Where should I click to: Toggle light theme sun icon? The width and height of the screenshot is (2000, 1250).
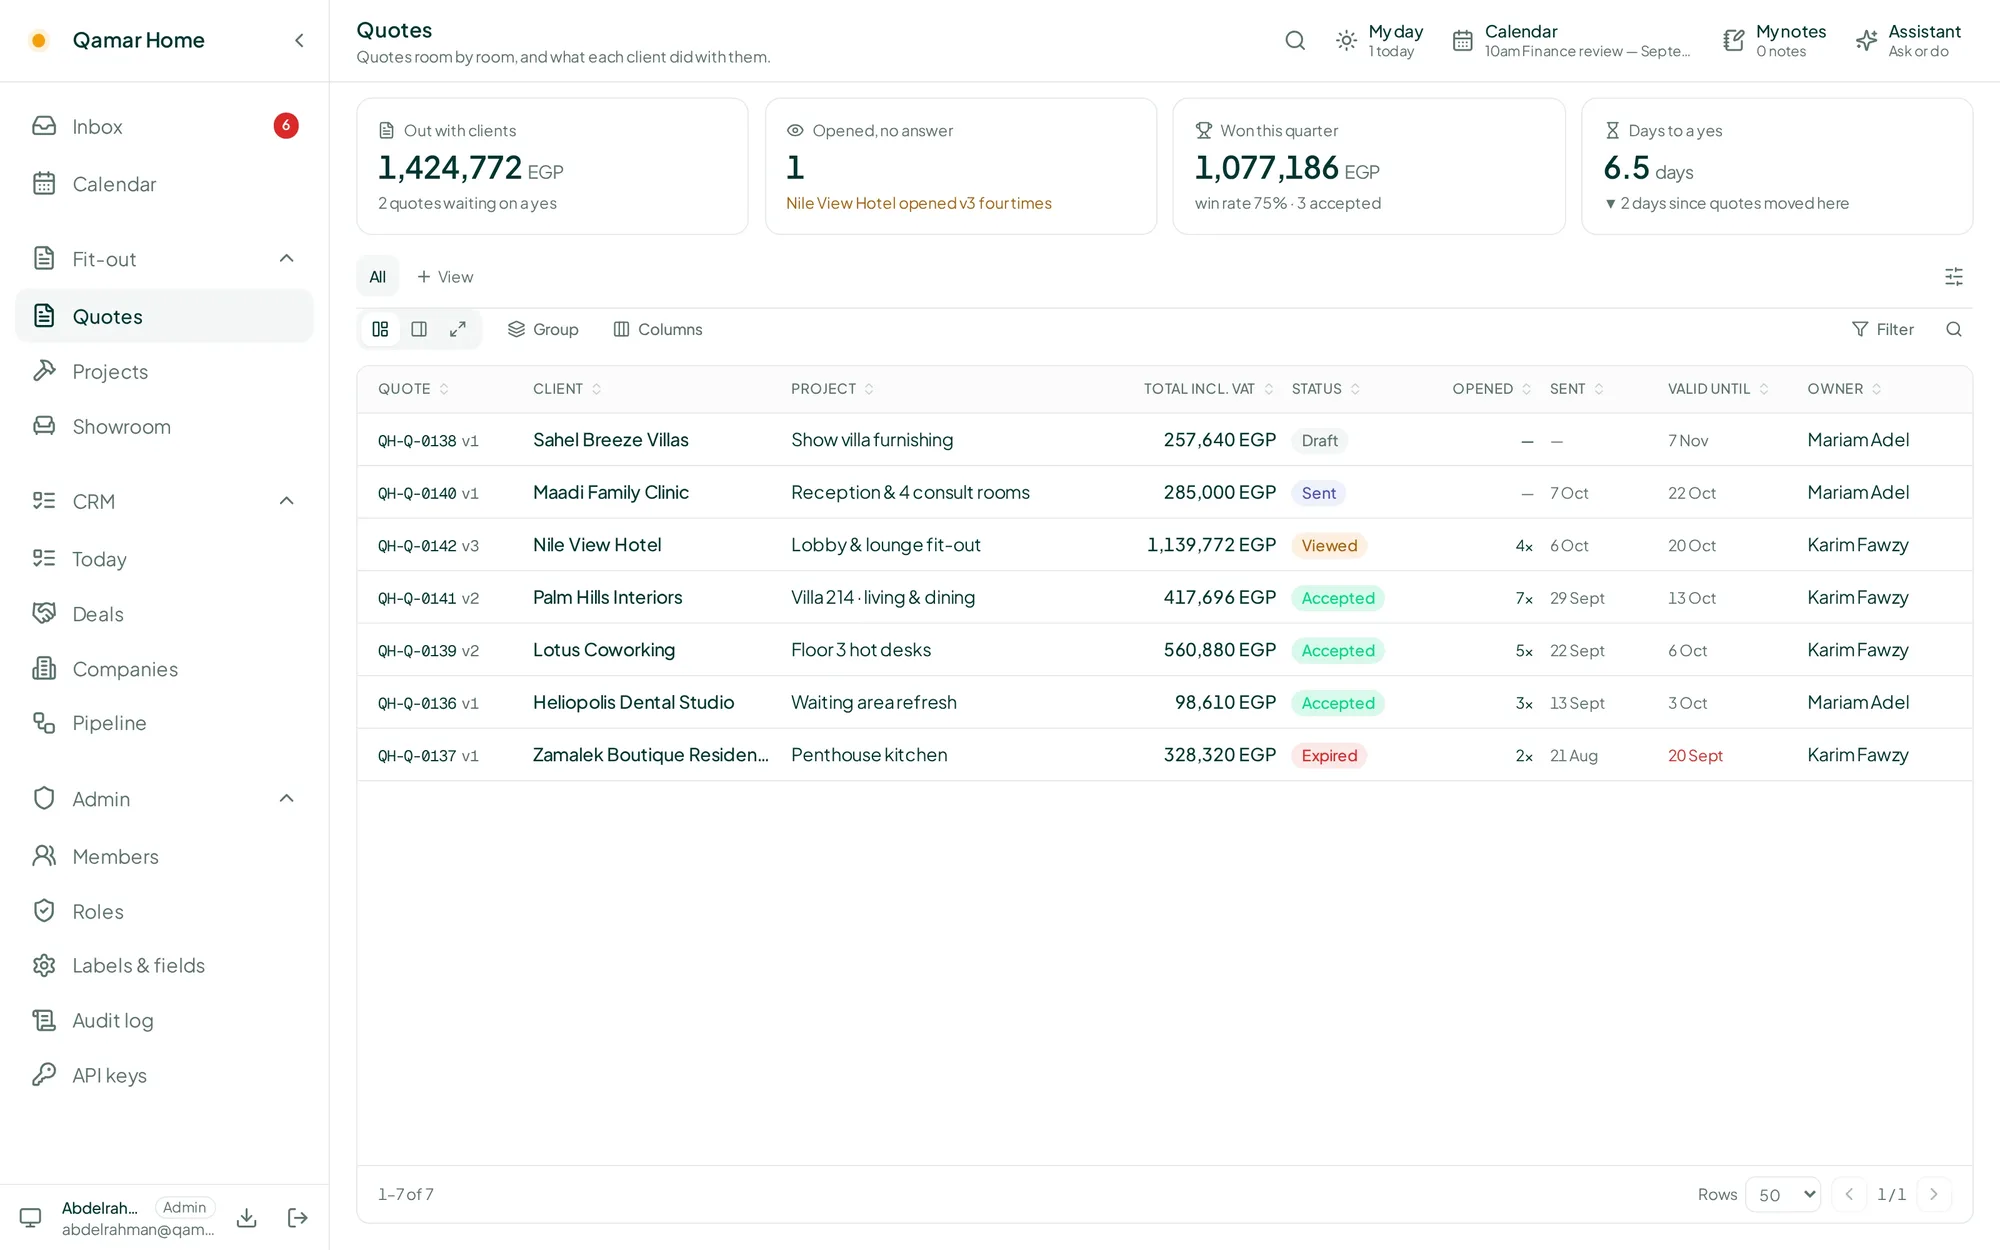tap(1346, 40)
